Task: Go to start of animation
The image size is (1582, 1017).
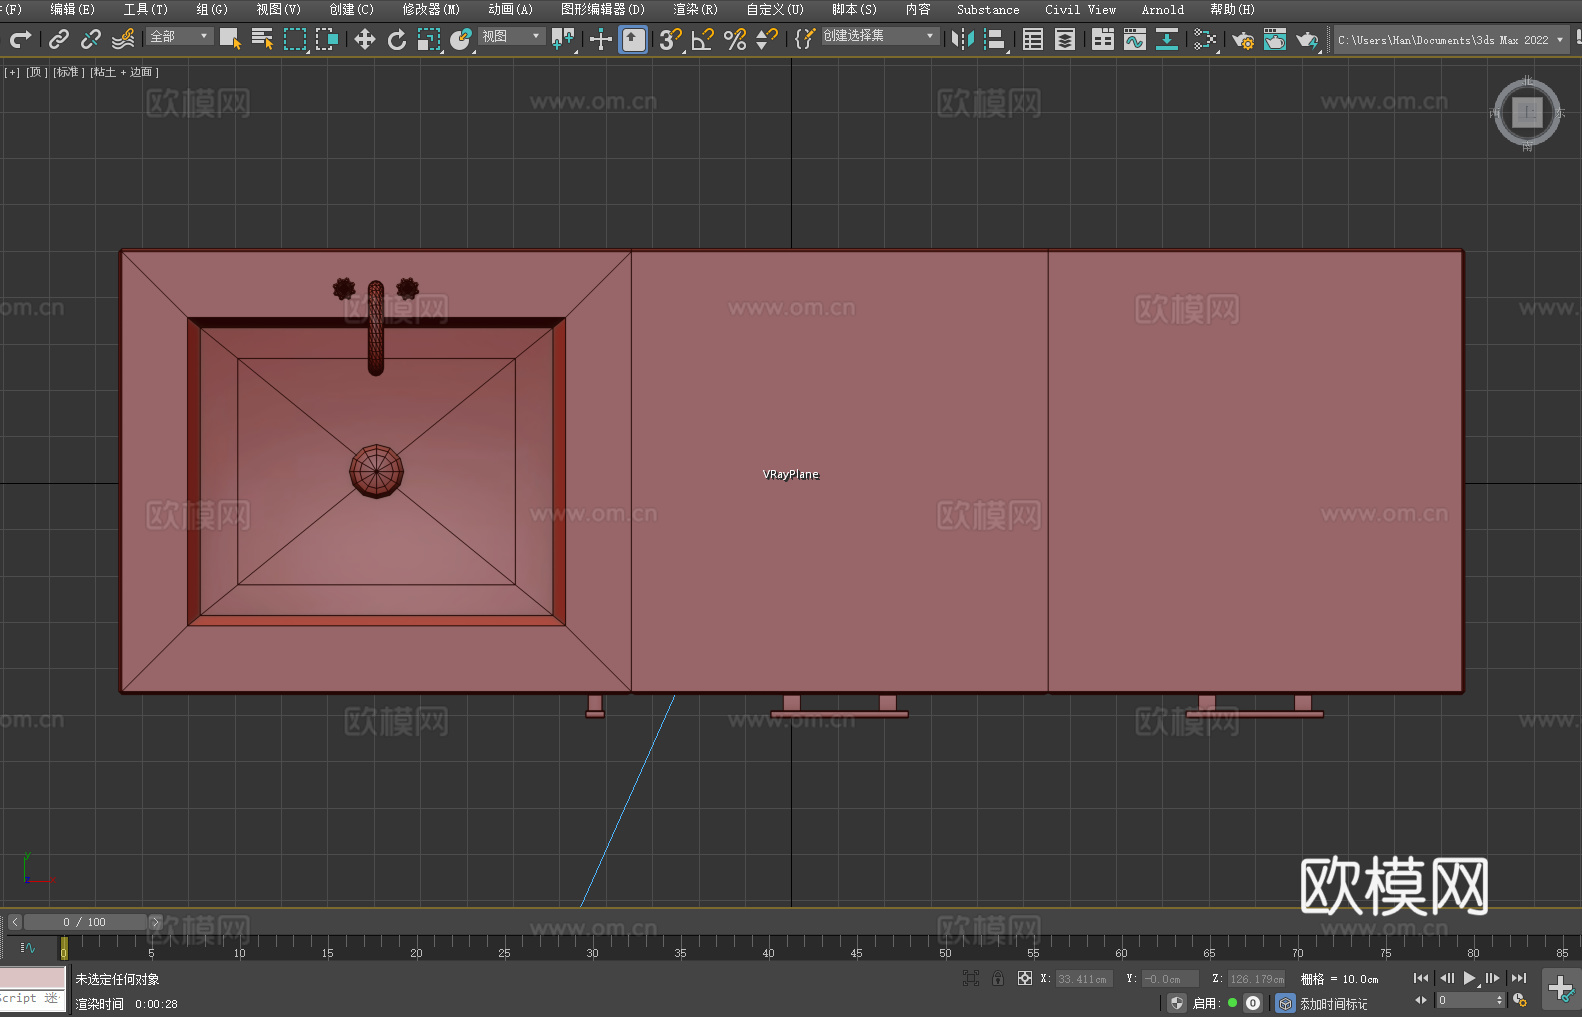Action: [1421, 978]
